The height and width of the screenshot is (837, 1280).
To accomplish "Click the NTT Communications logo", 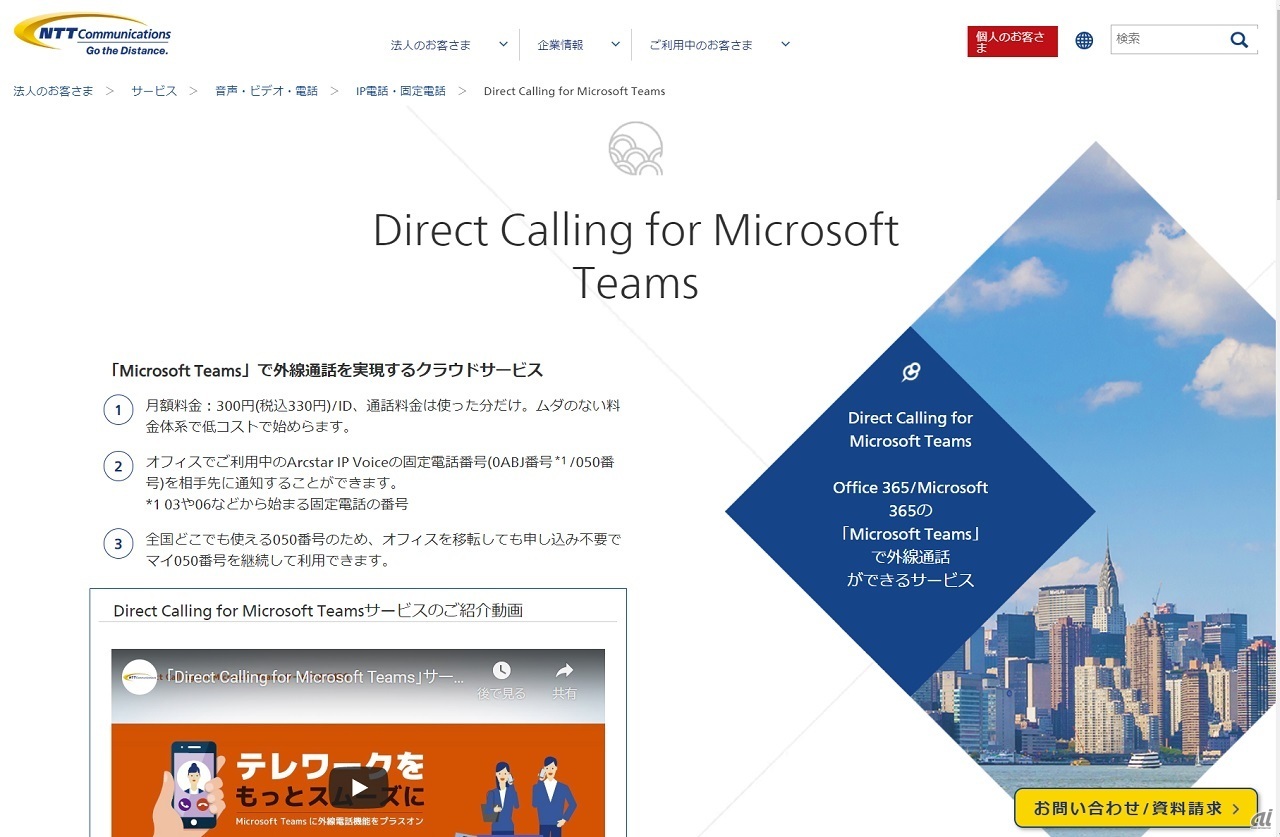I will 92,35.
